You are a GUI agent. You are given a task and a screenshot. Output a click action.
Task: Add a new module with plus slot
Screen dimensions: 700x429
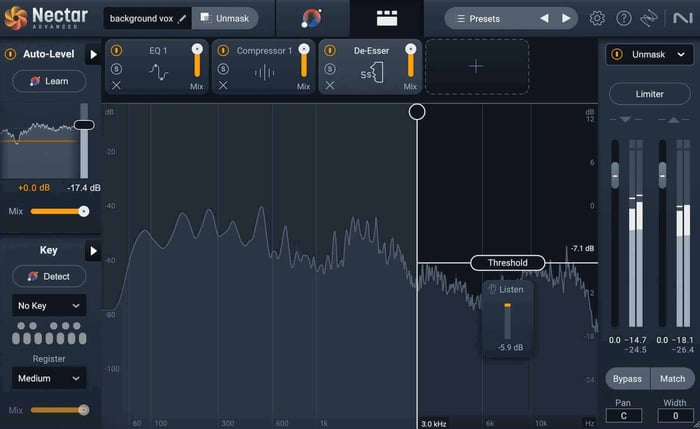477,67
